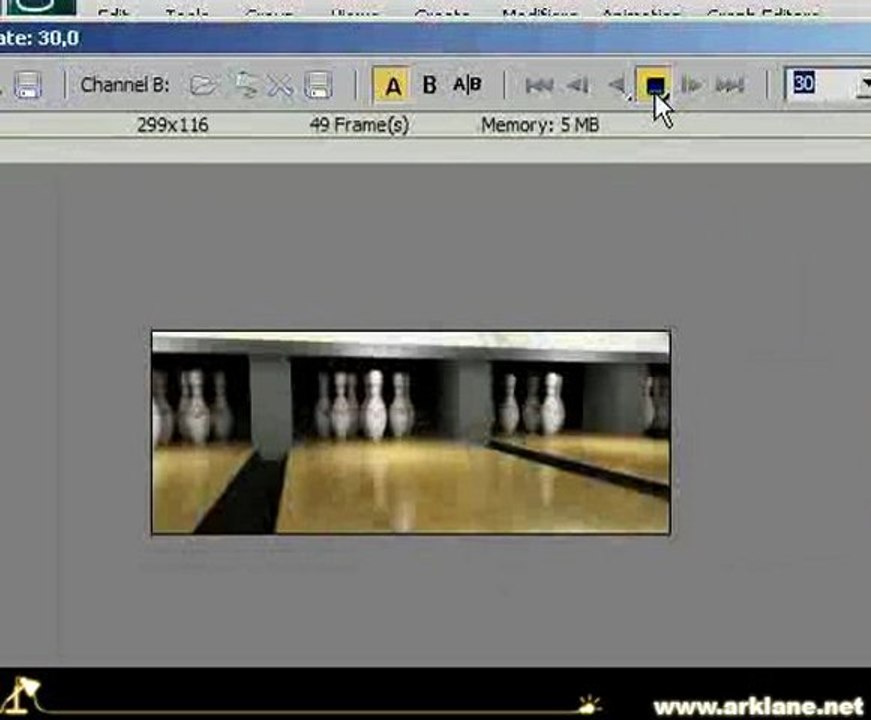Play the animation in reverse

(617, 85)
